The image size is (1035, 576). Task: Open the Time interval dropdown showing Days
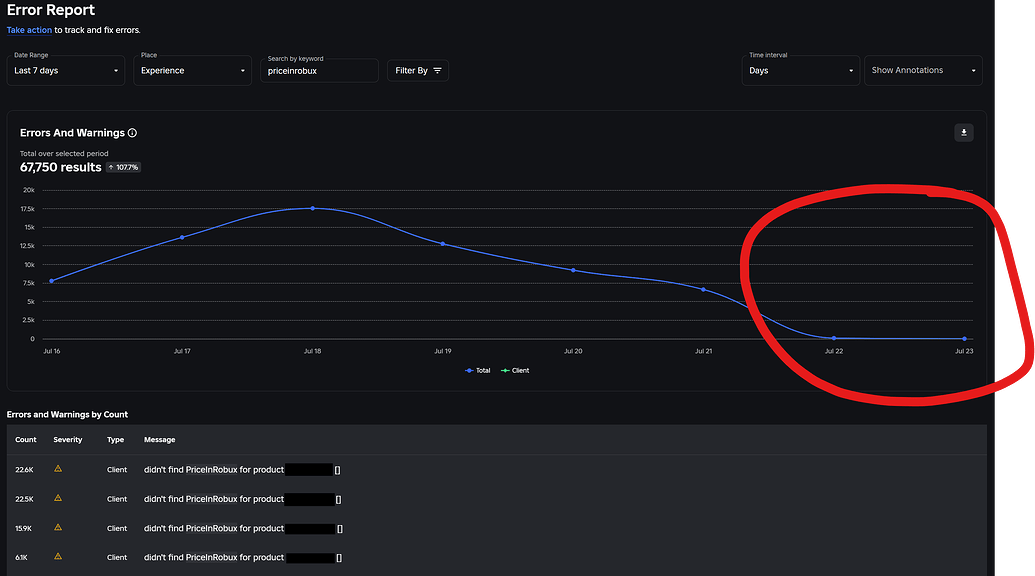coord(801,71)
